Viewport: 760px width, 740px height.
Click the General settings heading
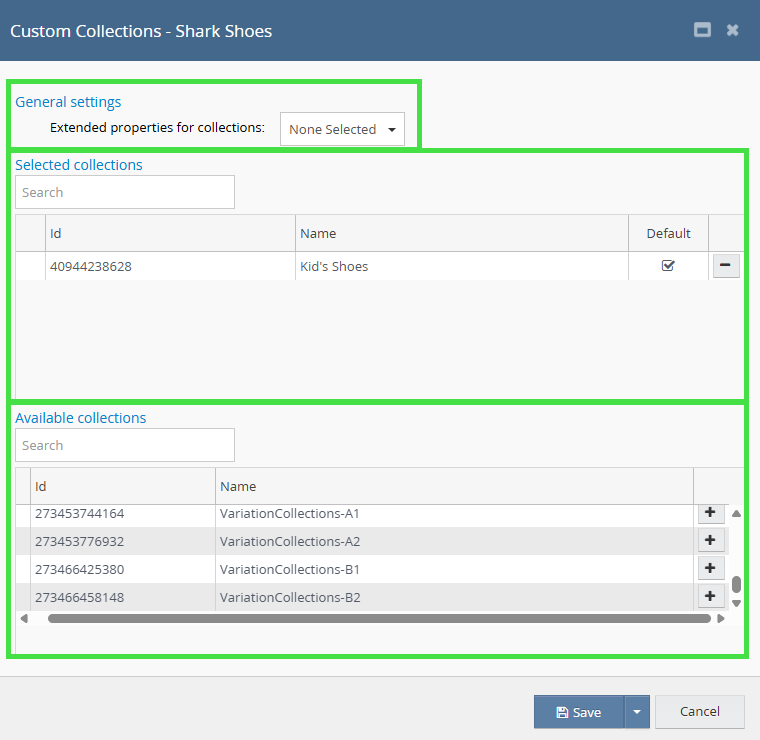coord(68,102)
